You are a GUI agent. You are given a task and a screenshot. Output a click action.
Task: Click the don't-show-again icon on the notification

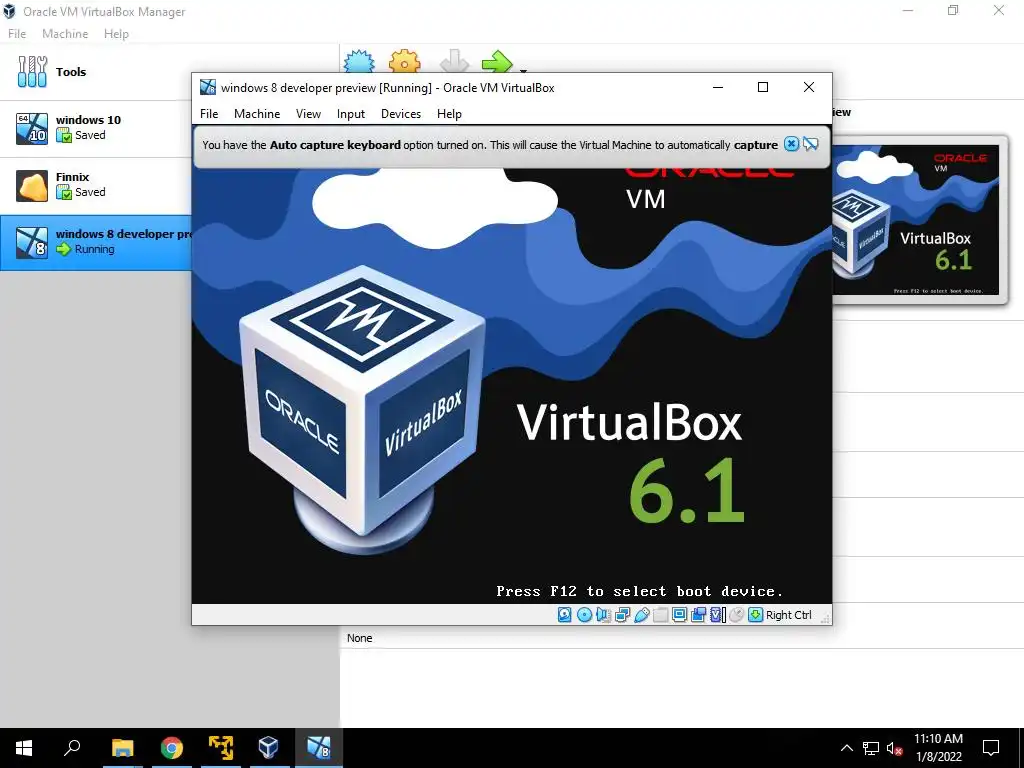810,144
